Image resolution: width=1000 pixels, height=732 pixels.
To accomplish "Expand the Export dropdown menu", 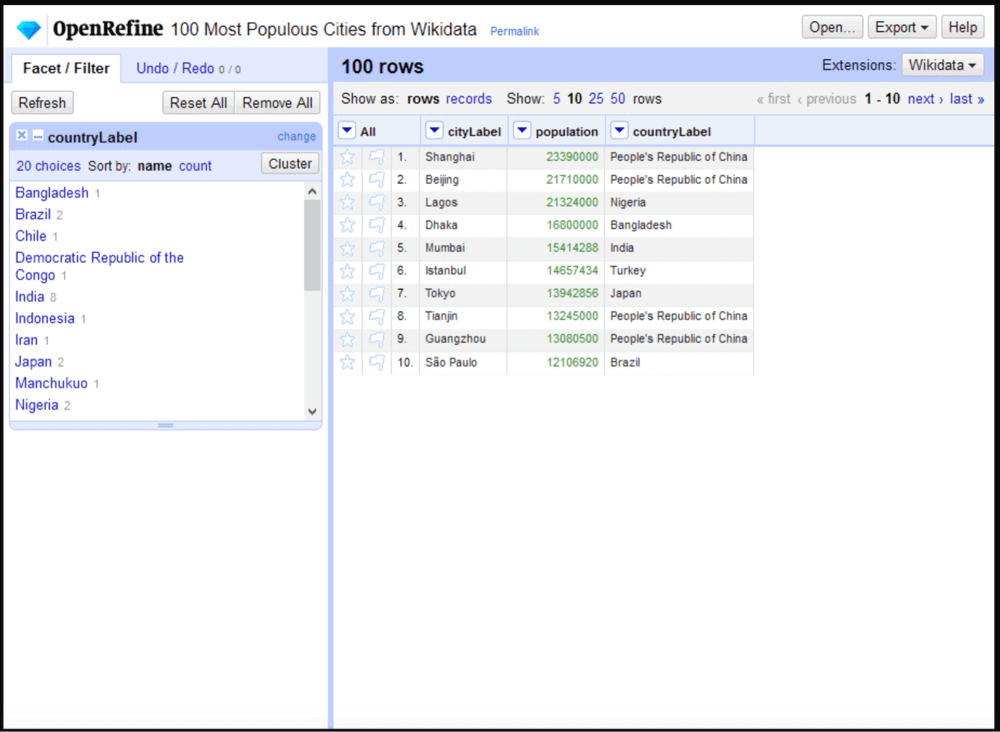I will (x=901, y=27).
